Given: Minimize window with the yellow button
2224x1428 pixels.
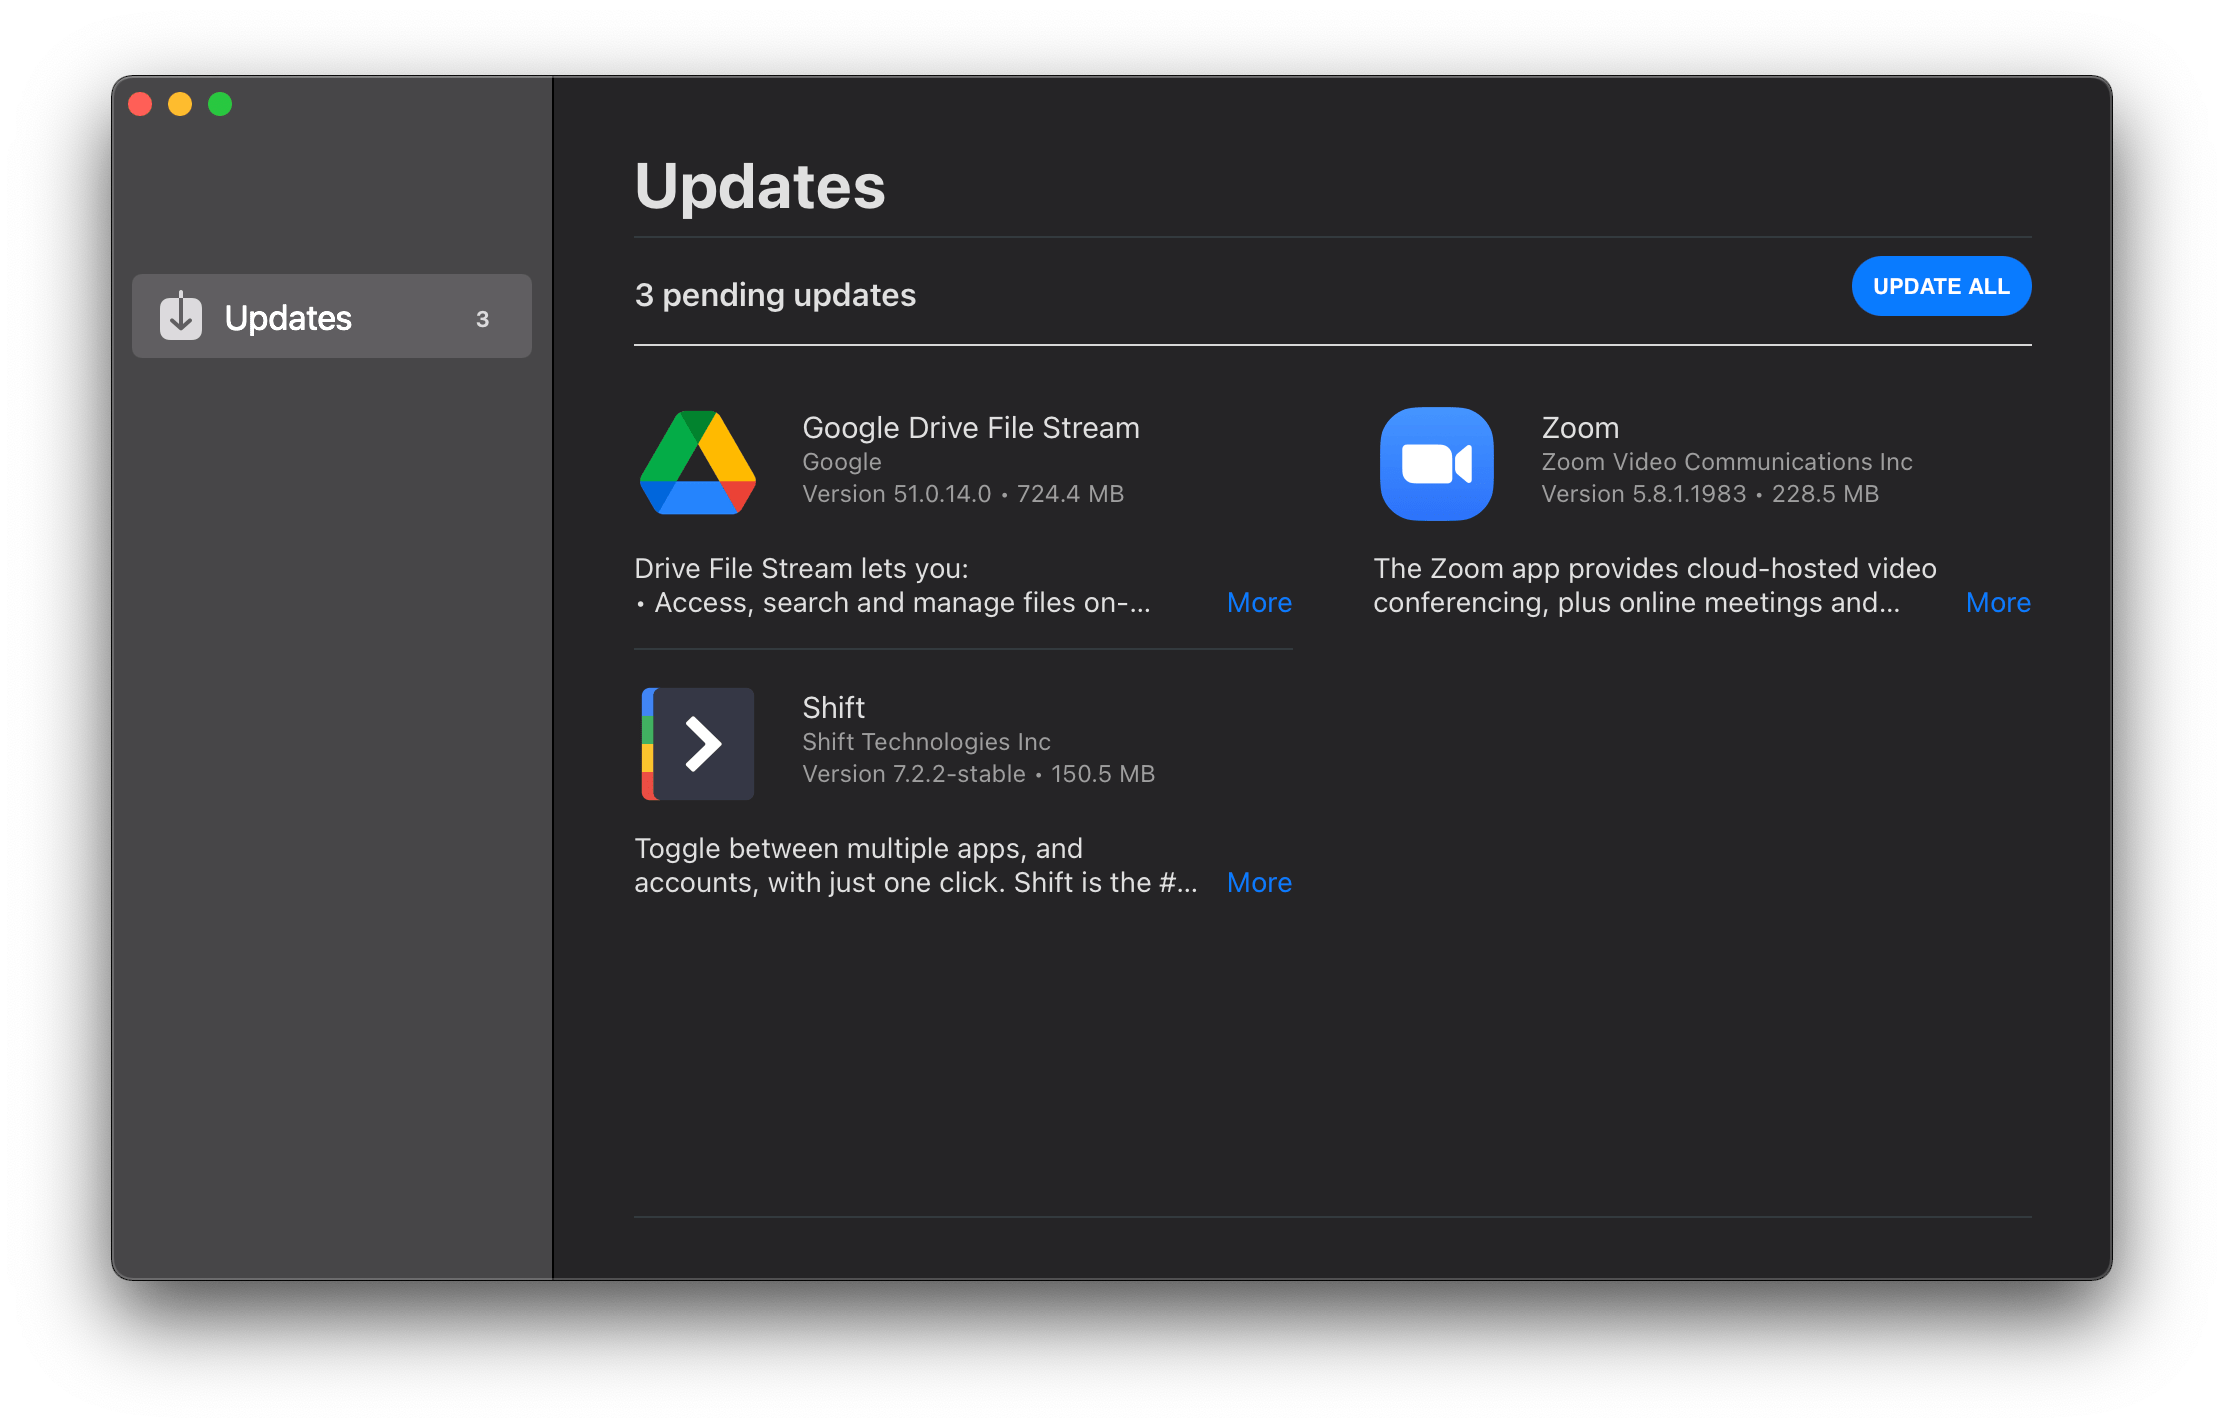Looking at the screenshot, I should click(180, 104).
